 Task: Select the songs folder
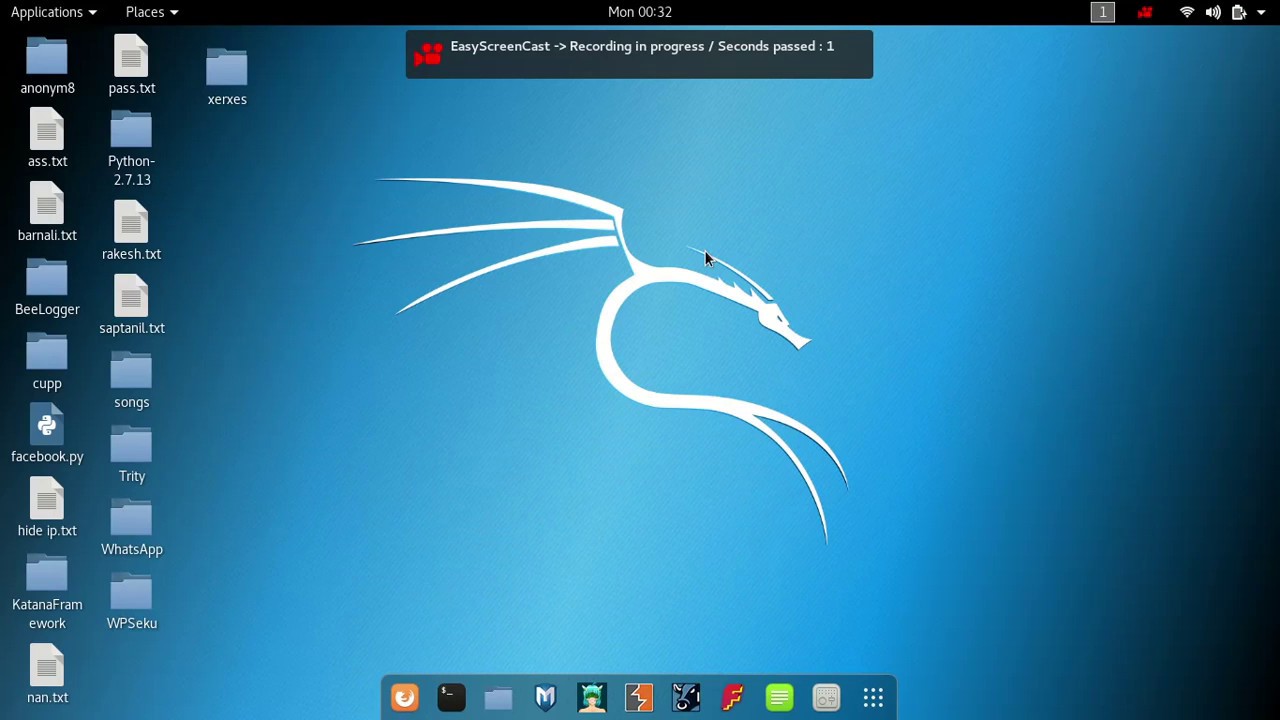pyautogui.click(x=132, y=380)
